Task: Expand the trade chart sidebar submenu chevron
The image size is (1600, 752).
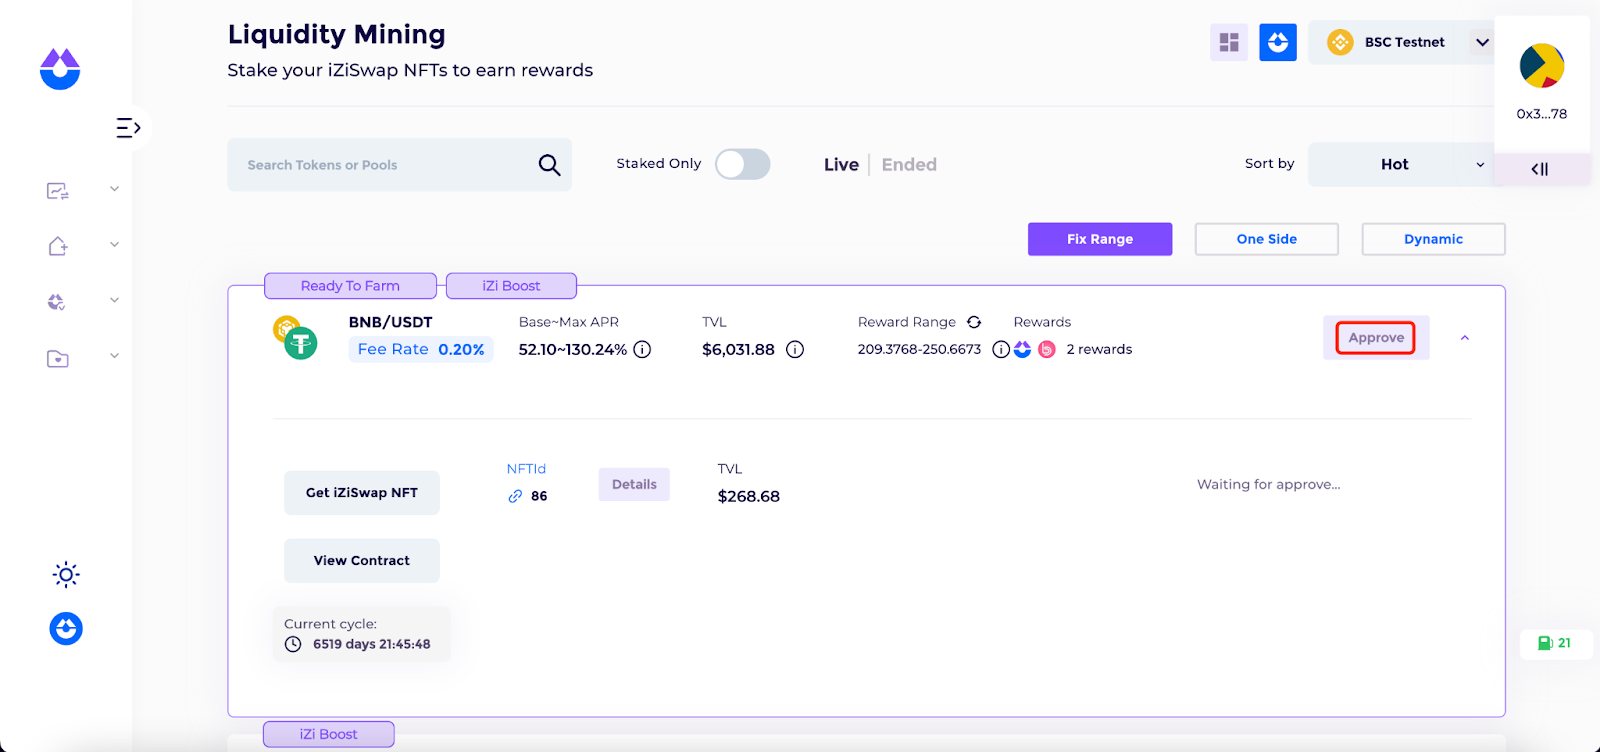Action: point(114,189)
